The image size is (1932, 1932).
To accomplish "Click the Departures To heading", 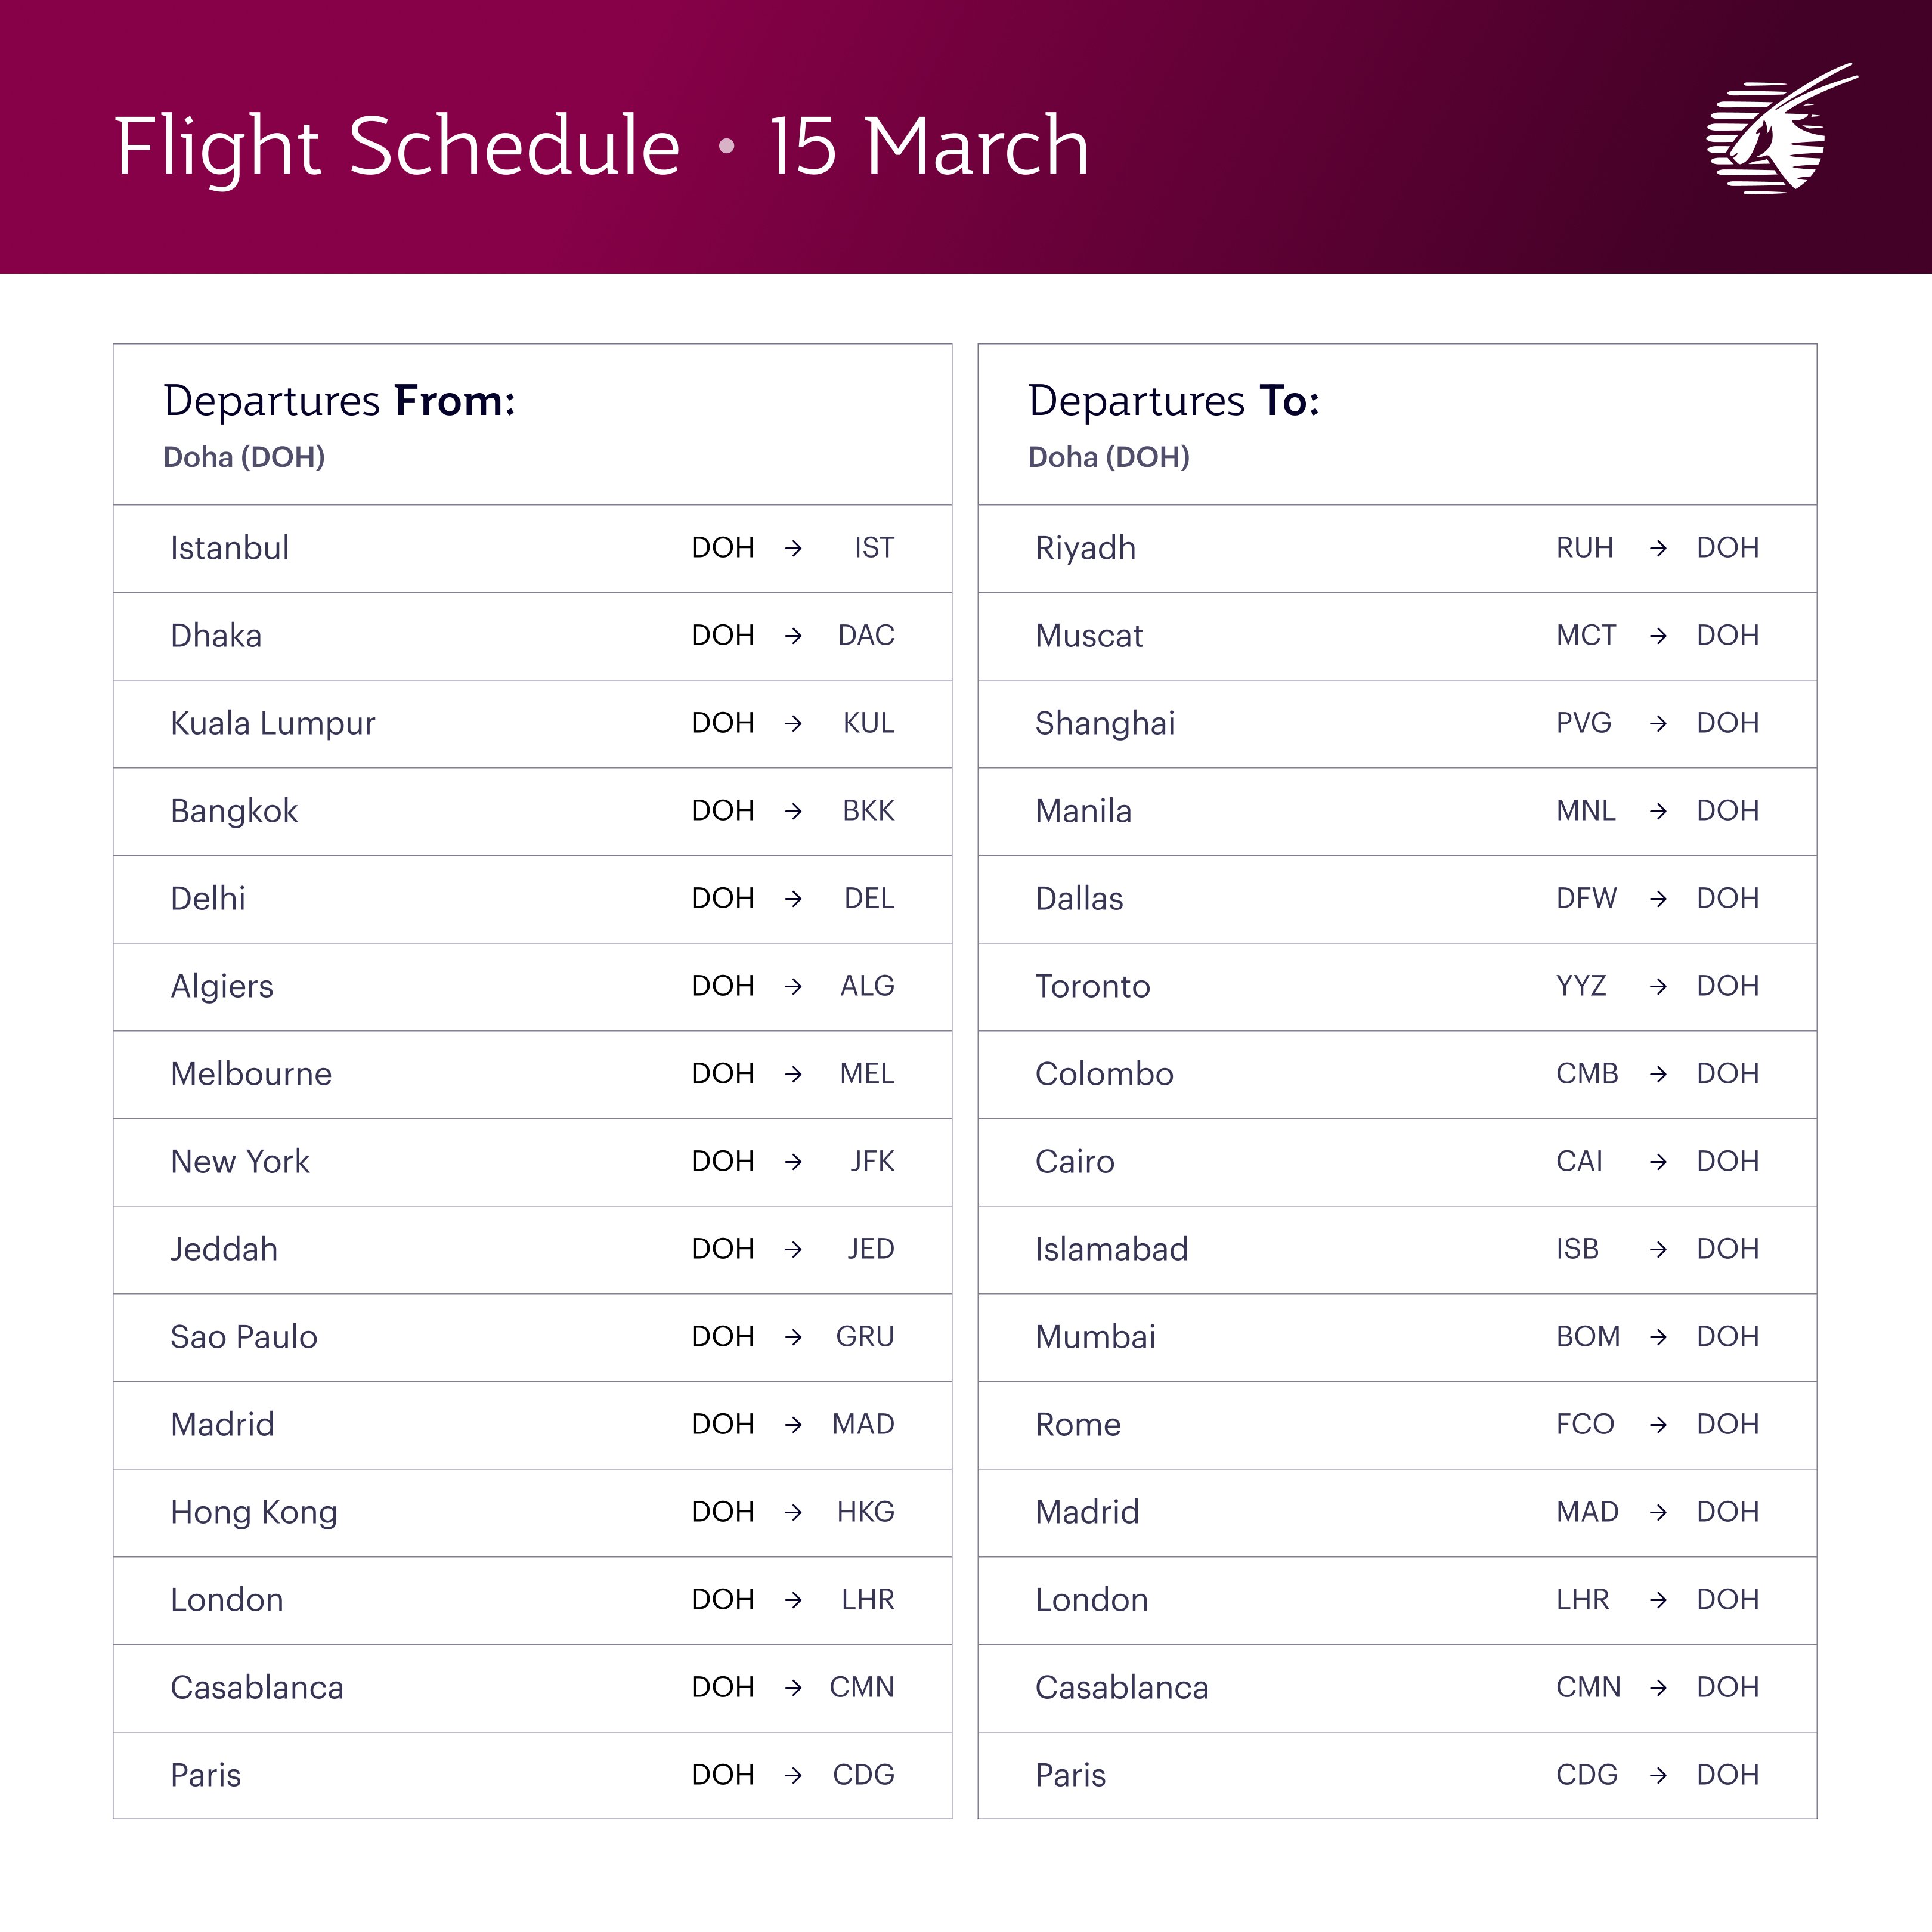I will click(x=1173, y=400).
